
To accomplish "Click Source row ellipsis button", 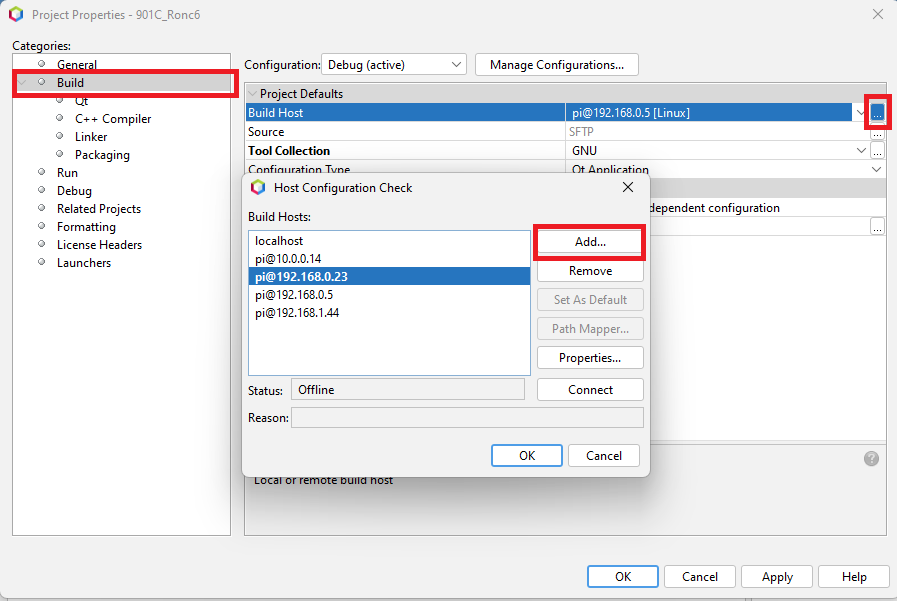I will (877, 134).
